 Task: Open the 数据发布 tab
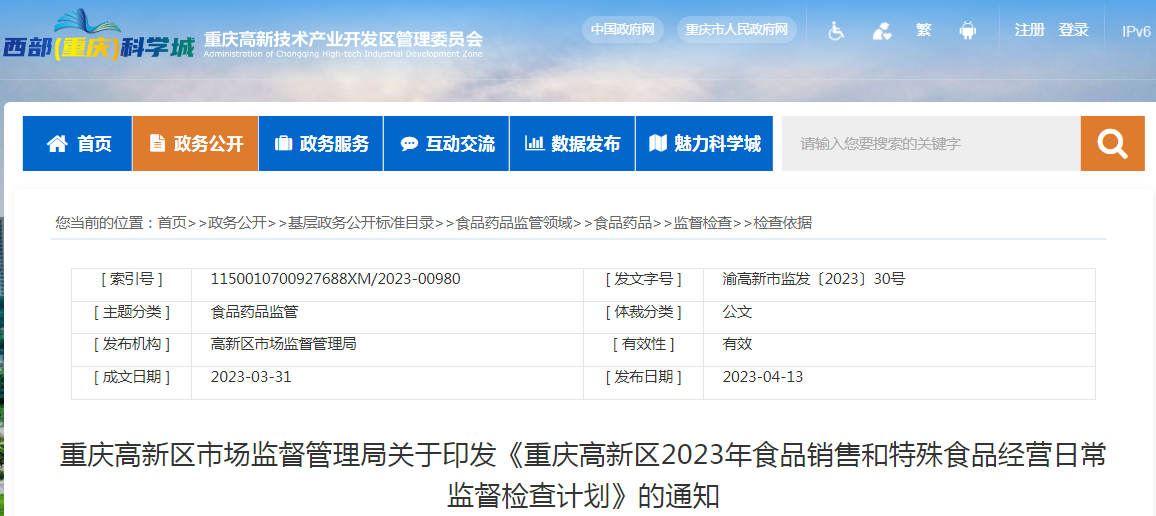coord(572,144)
